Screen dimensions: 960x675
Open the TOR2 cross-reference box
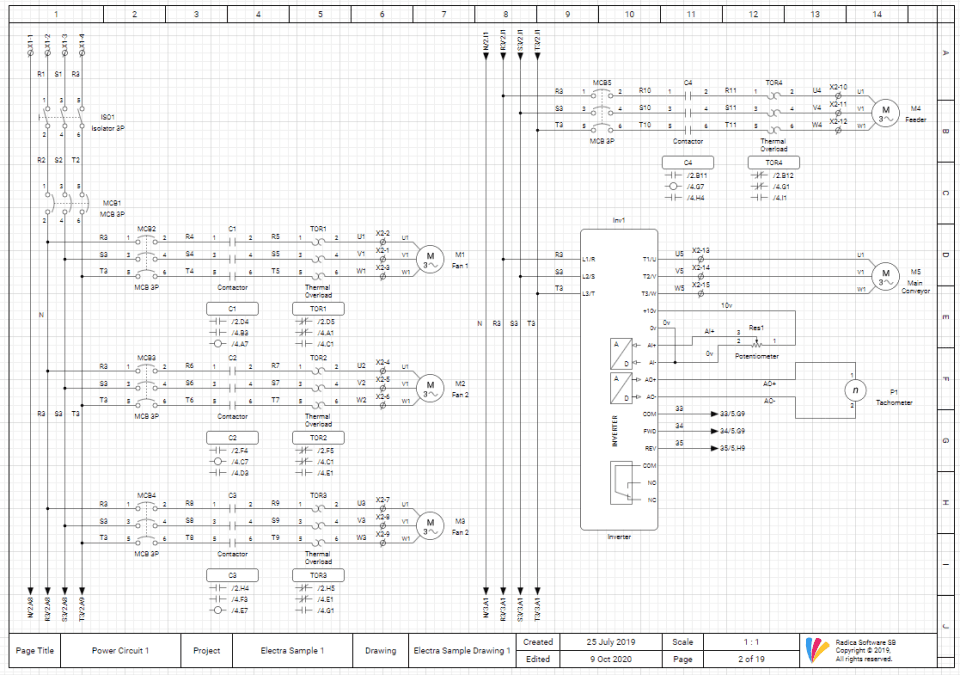(318, 438)
